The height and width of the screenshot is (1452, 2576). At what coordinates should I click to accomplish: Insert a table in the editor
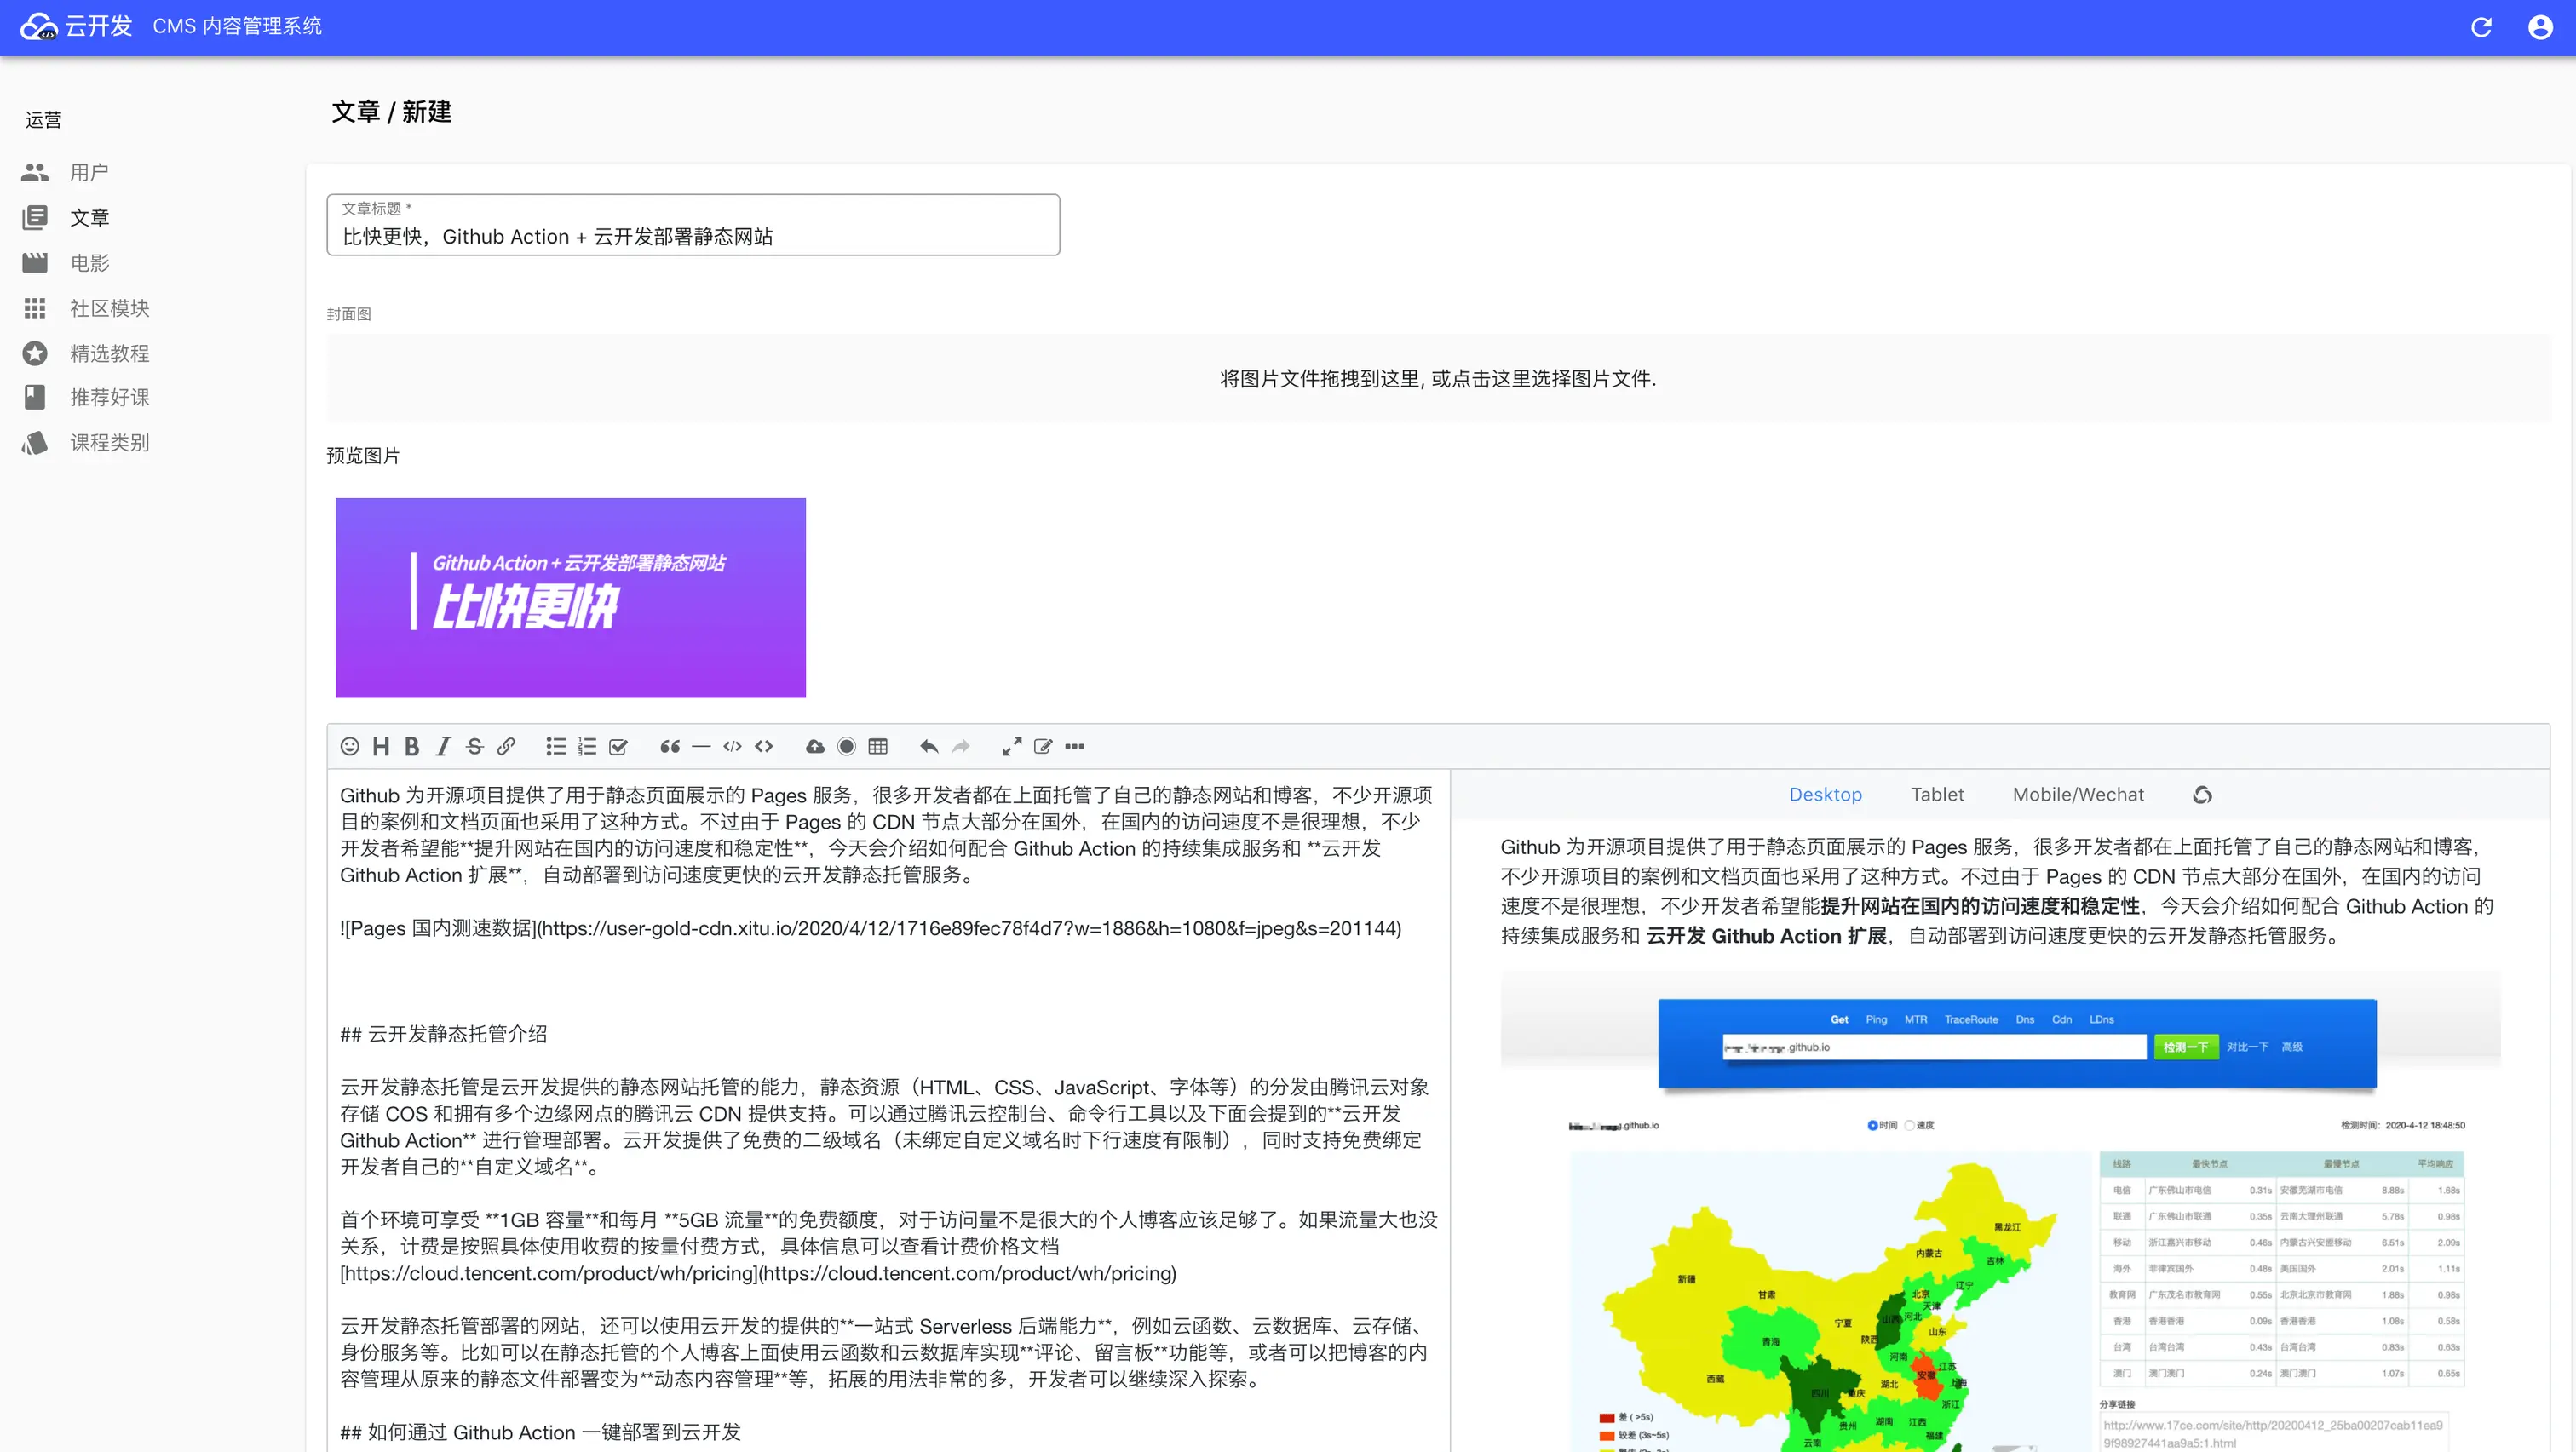[878, 746]
